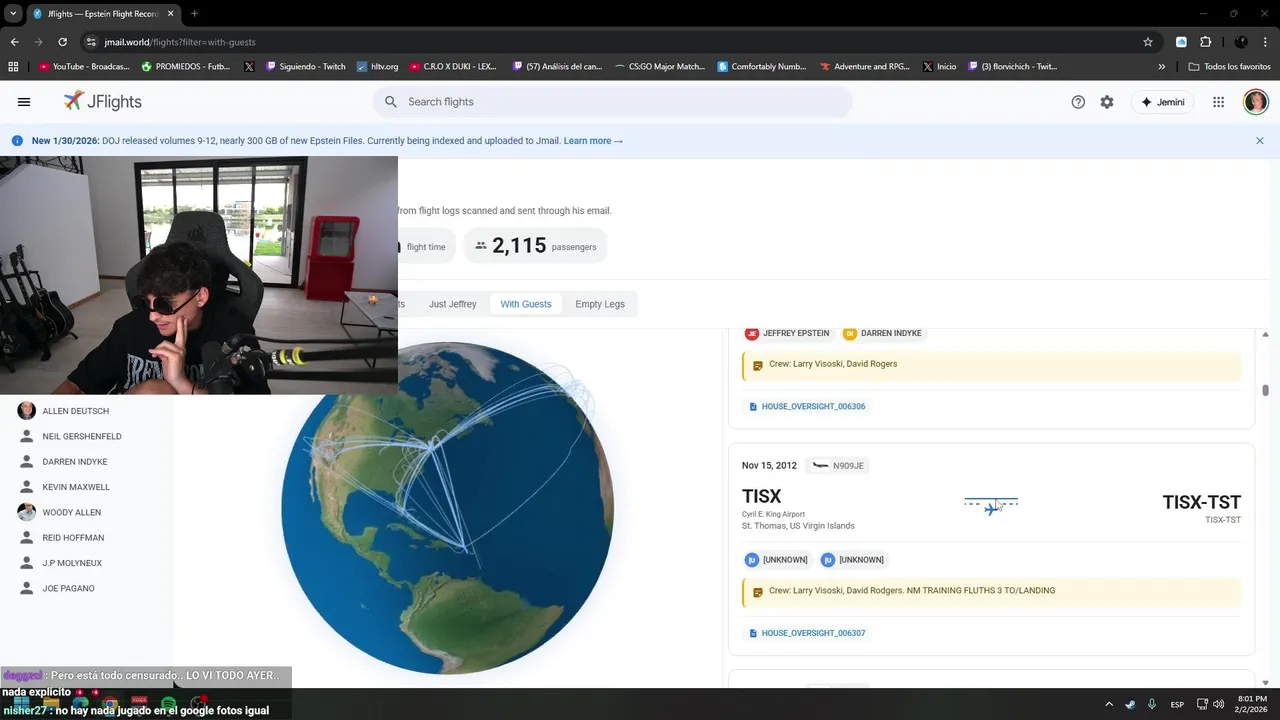Click the search magnifier icon
The height and width of the screenshot is (720, 1280).
(x=391, y=102)
